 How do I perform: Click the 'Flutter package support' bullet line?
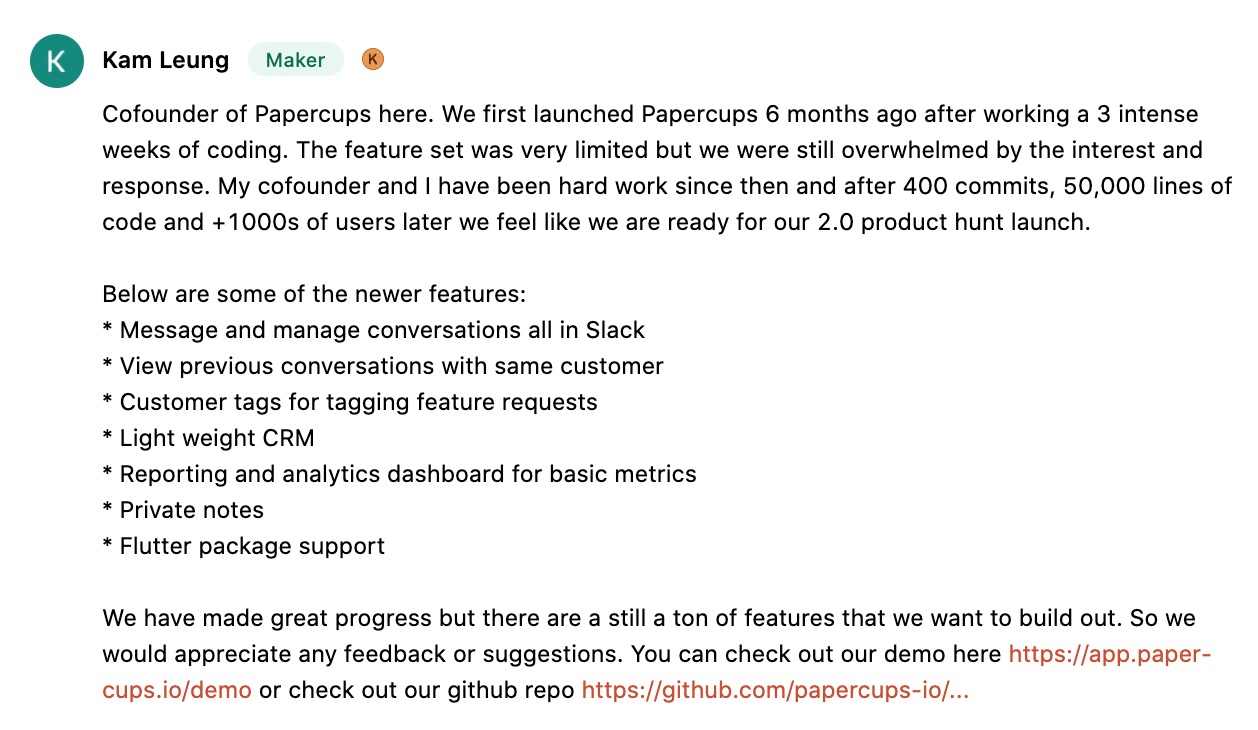(x=243, y=546)
